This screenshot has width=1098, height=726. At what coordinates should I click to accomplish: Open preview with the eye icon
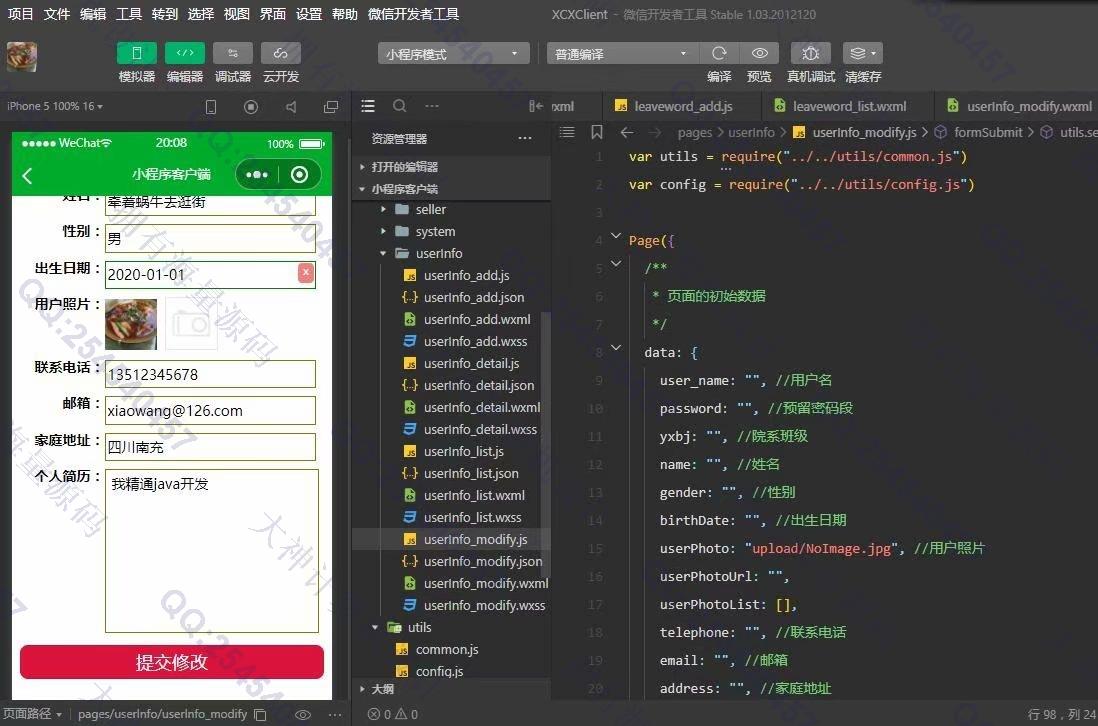[x=760, y=54]
